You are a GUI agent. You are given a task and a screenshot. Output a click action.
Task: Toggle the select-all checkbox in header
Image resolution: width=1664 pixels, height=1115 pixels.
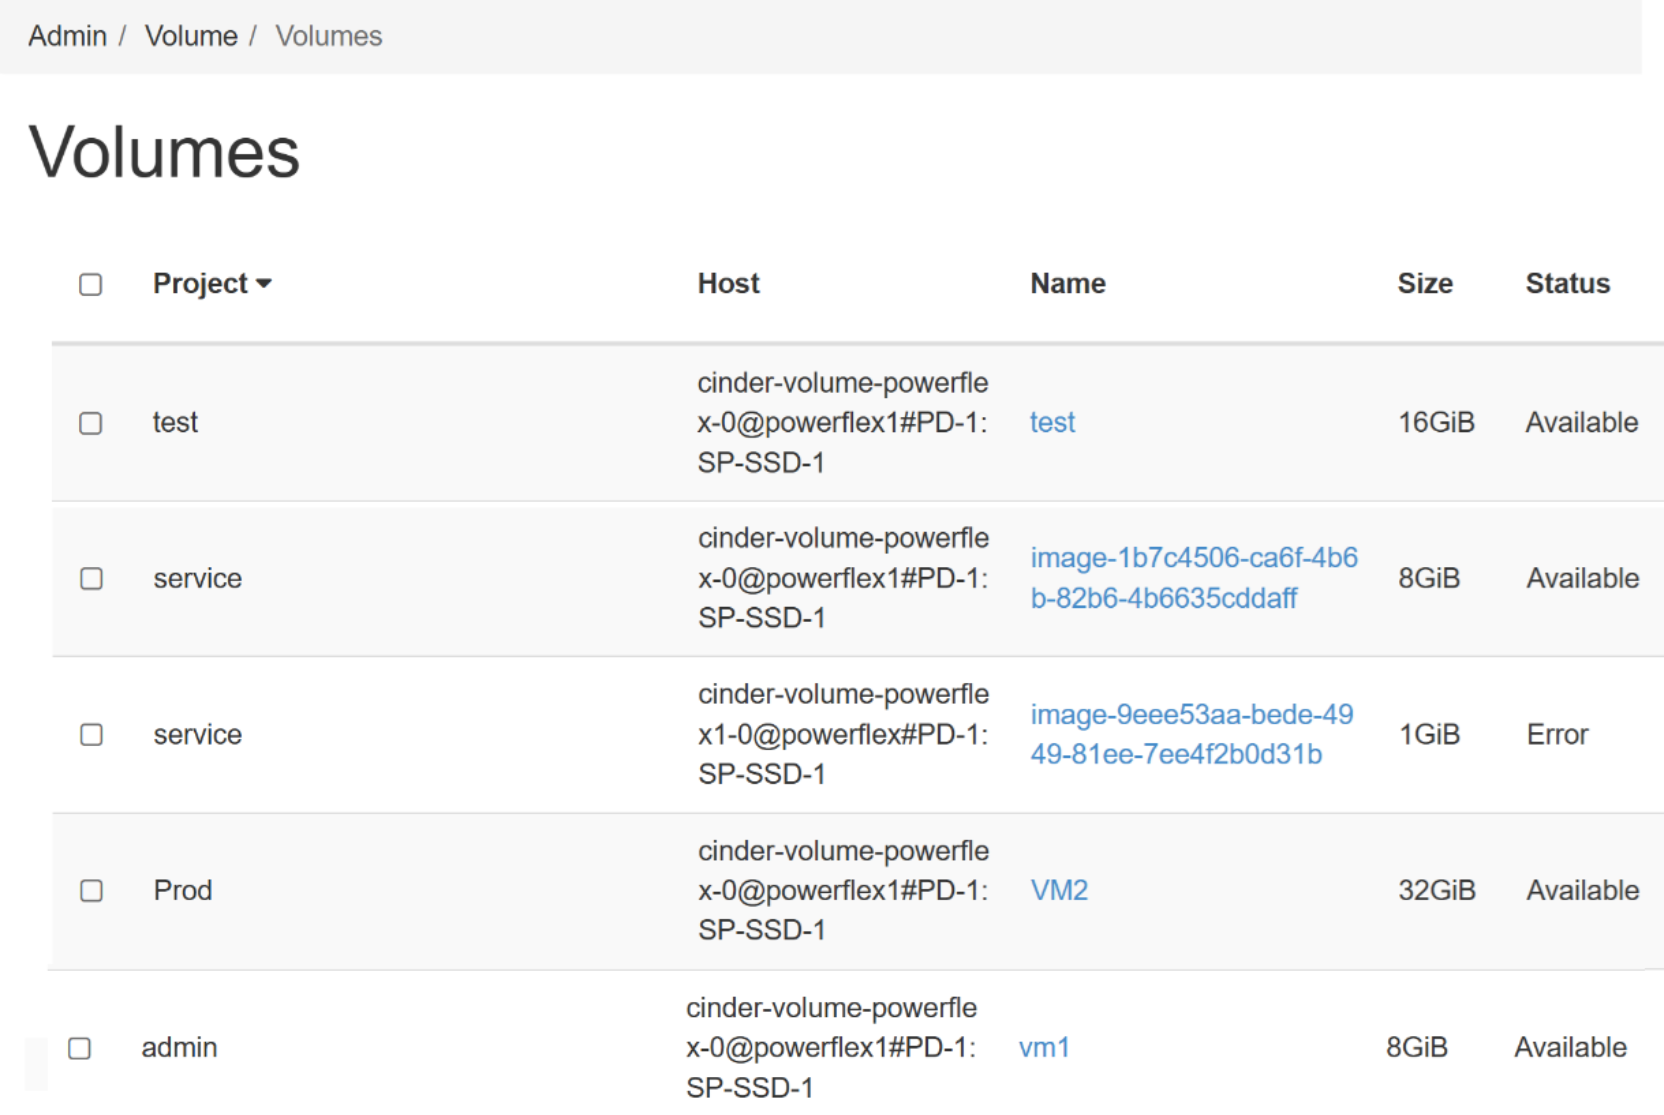pyautogui.click(x=91, y=285)
